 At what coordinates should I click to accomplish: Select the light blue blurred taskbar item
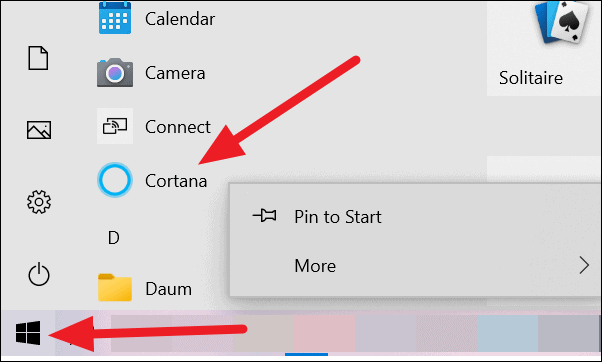(x=507, y=333)
